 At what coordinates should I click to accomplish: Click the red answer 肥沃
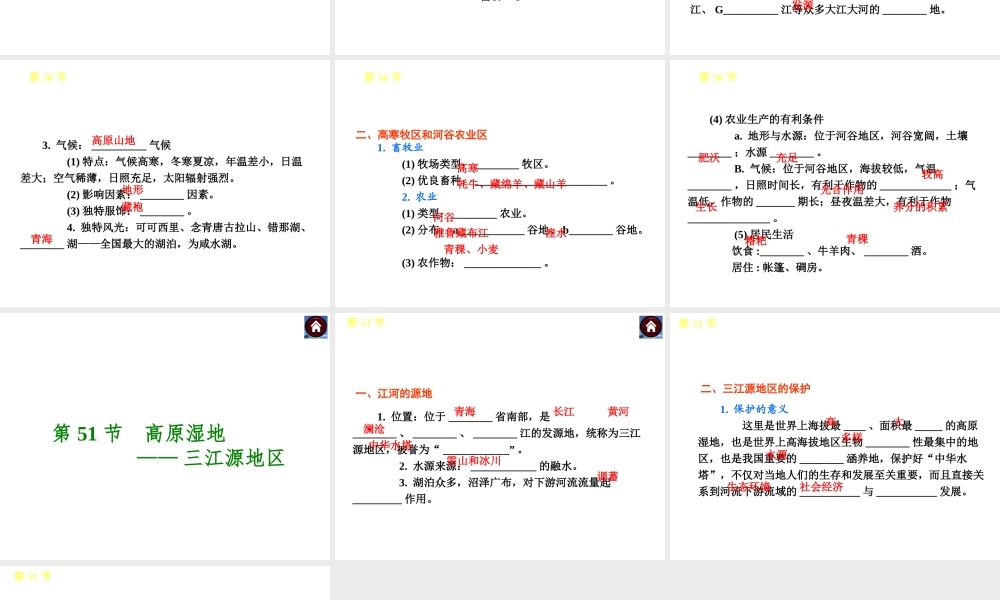[709, 157]
